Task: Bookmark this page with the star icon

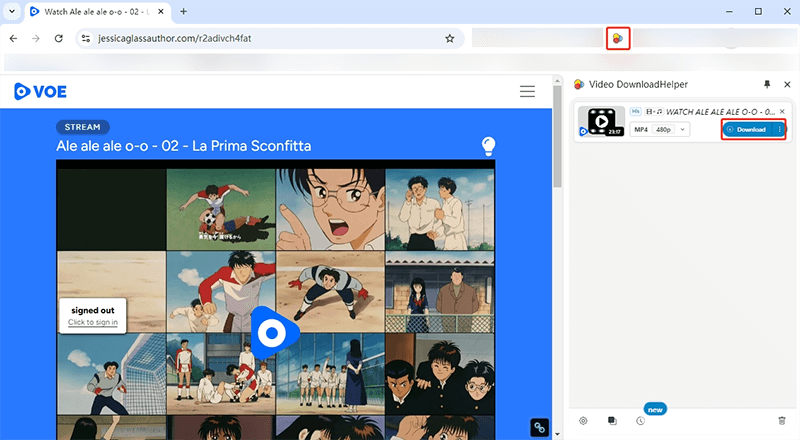Action: pos(449,38)
